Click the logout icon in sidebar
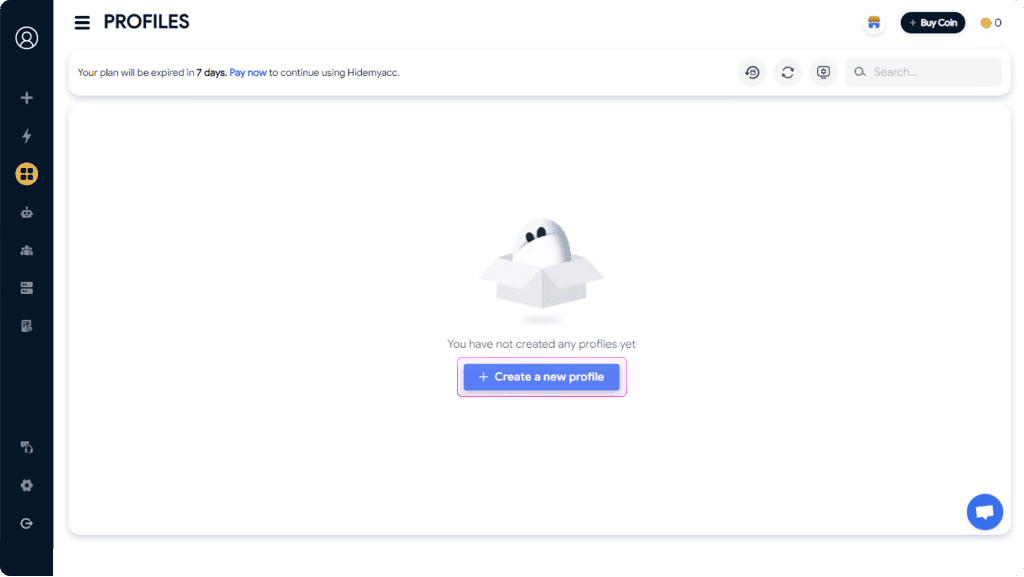The width and height of the screenshot is (1024, 577). point(27,523)
